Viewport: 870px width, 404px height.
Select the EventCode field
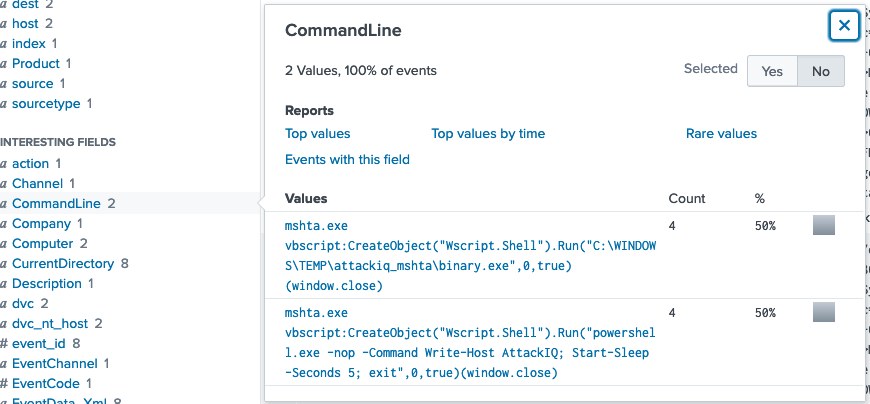tap(45, 383)
